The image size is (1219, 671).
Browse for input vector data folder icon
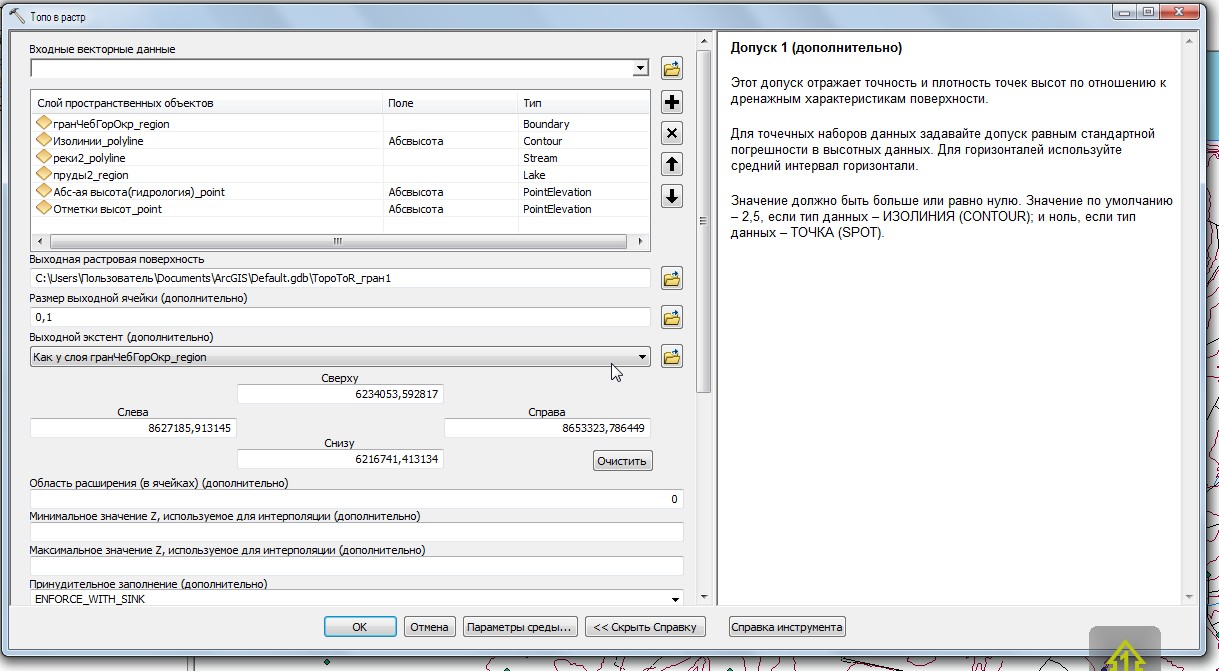(672, 69)
